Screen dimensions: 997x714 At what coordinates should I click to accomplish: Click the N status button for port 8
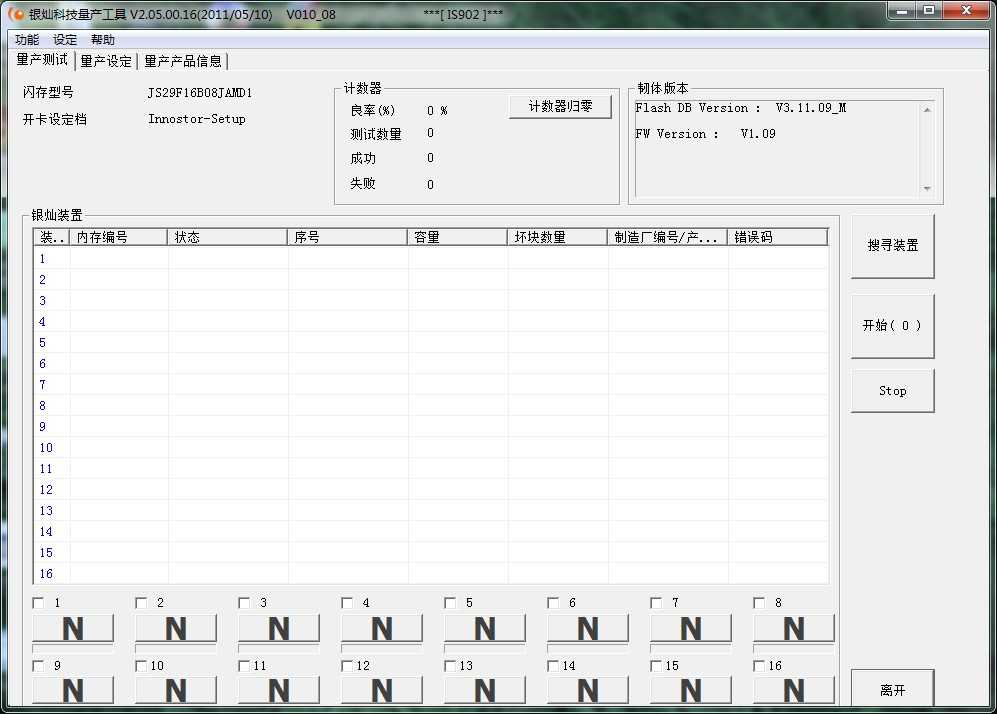[x=794, y=628]
